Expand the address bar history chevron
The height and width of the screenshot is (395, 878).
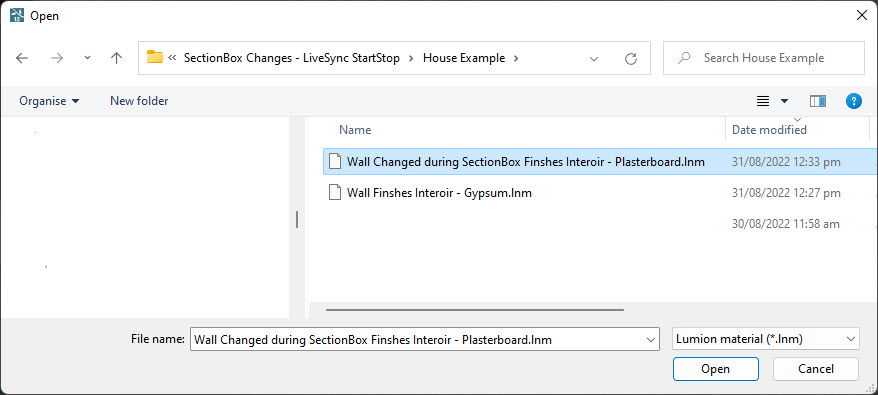(594, 58)
